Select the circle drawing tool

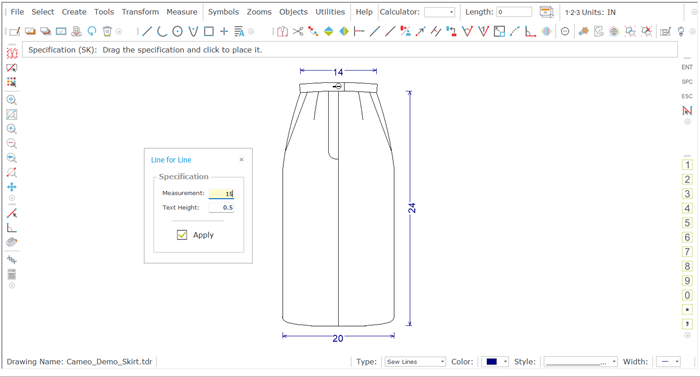177,31
